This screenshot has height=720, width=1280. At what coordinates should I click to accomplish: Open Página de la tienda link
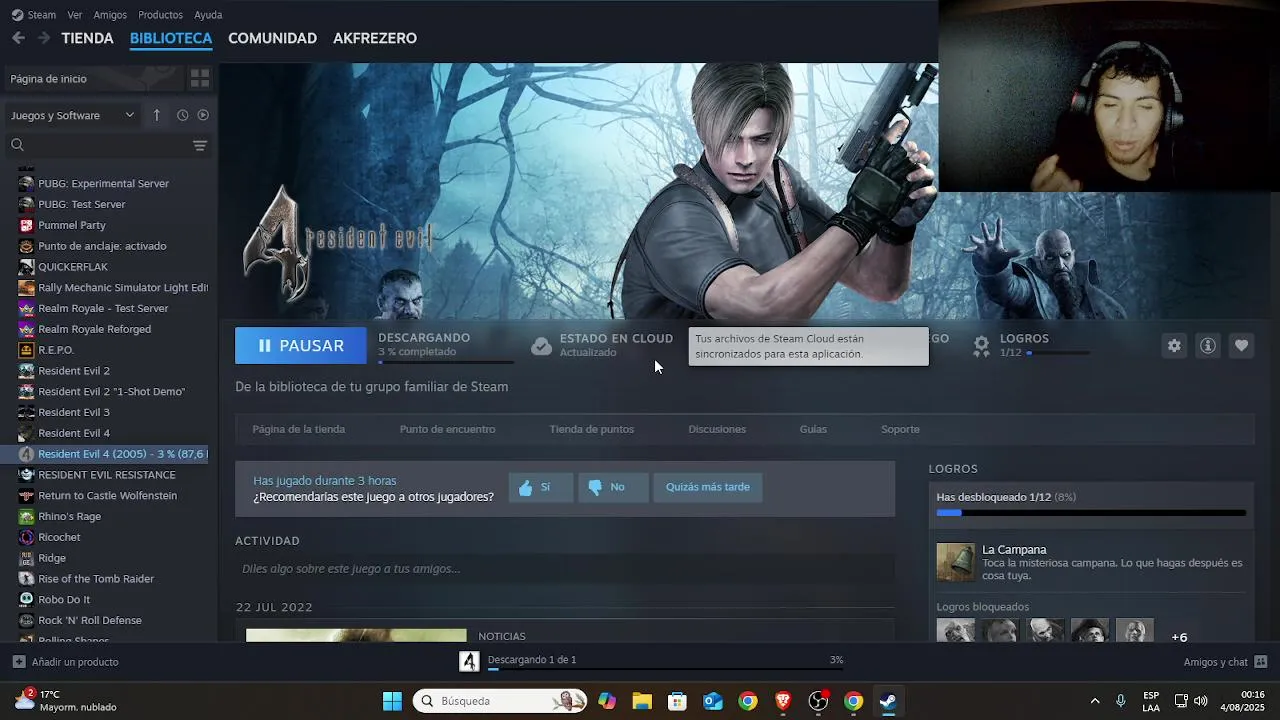299,429
